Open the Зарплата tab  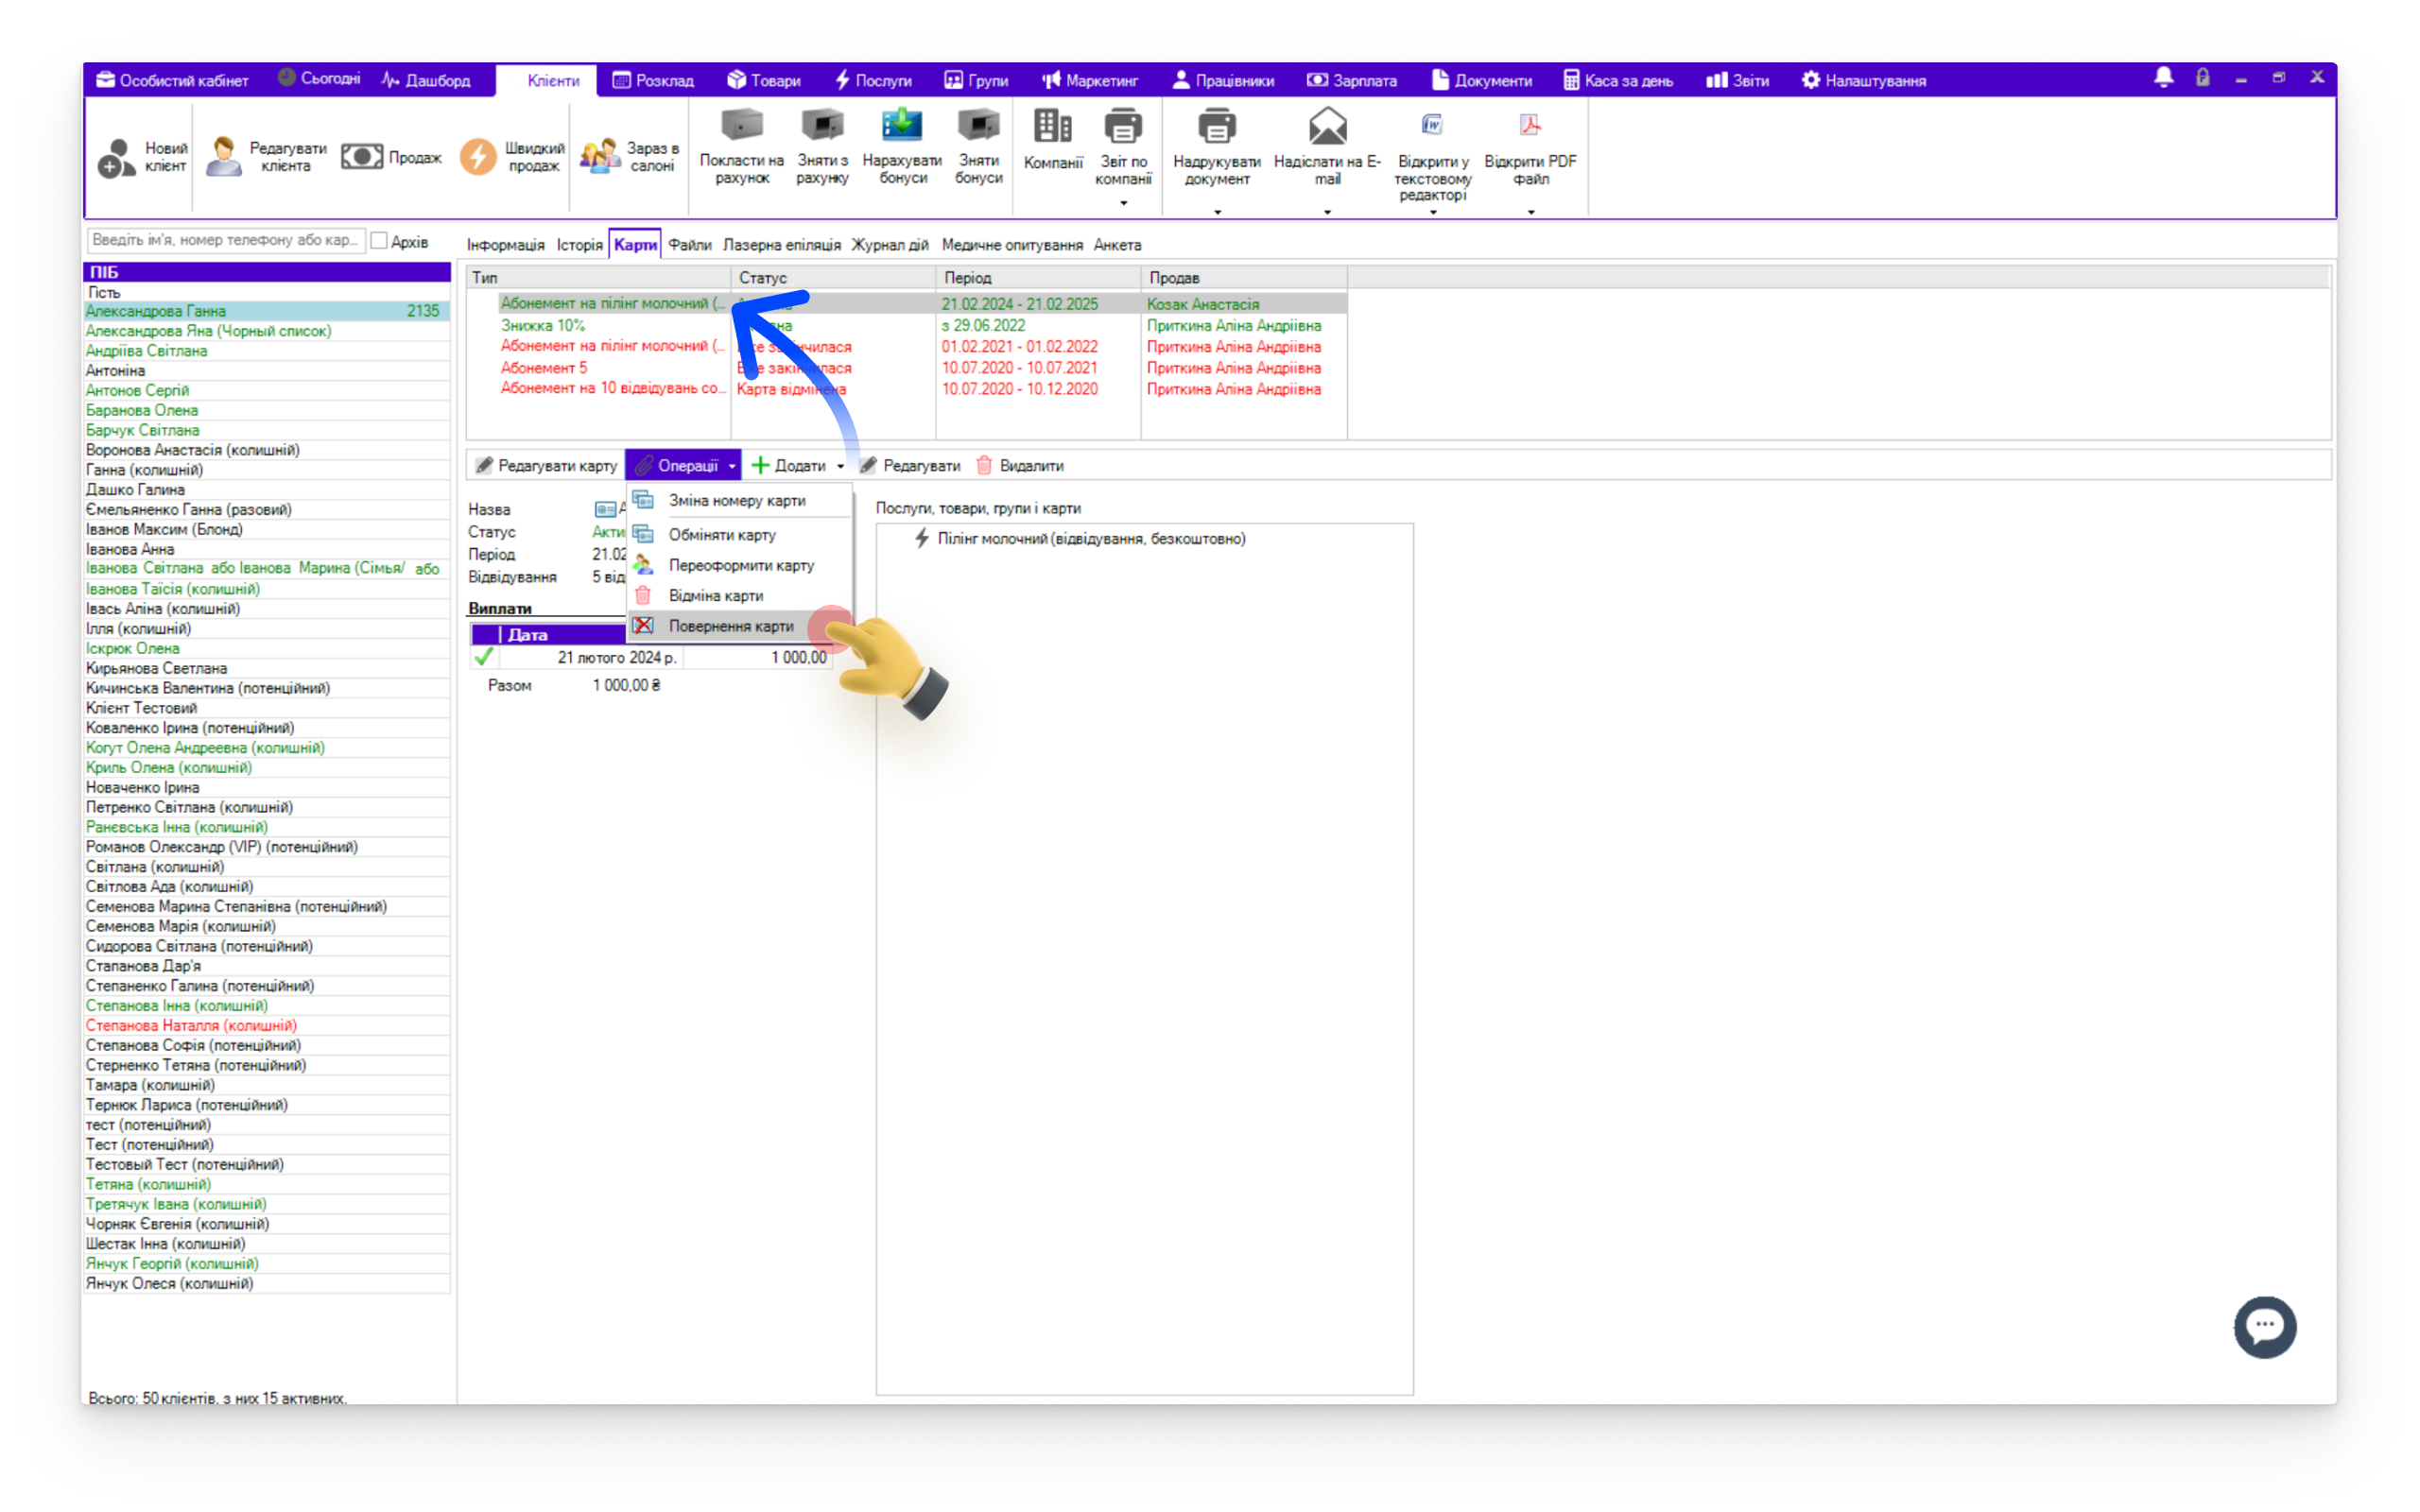coord(1352,80)
